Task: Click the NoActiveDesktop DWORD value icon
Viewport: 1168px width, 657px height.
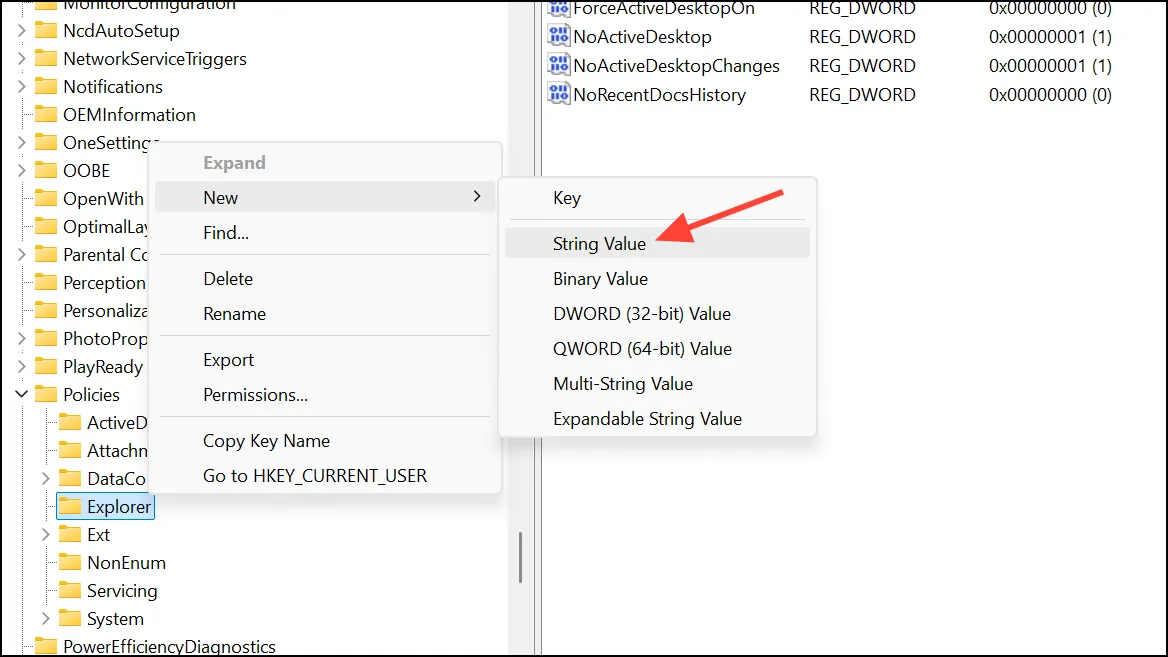Action: click(559, 36)
